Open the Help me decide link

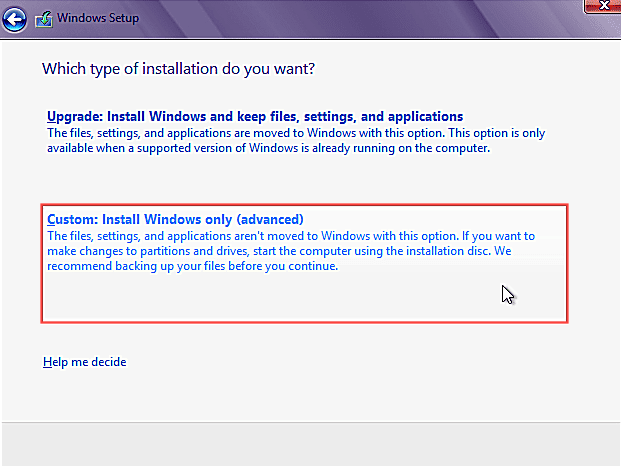pyautogui.click(x=85, y=361)
